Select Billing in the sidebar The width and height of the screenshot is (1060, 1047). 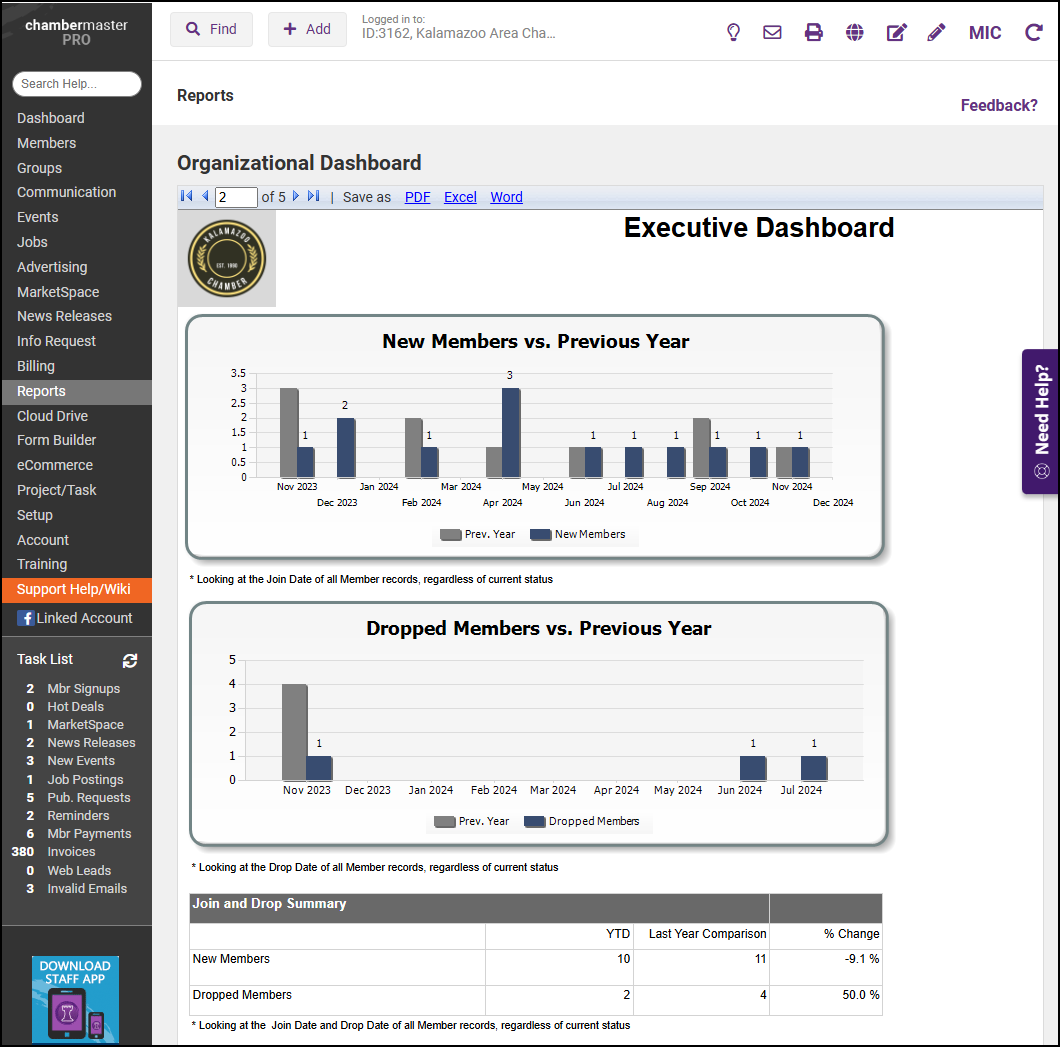coord(36,366)
